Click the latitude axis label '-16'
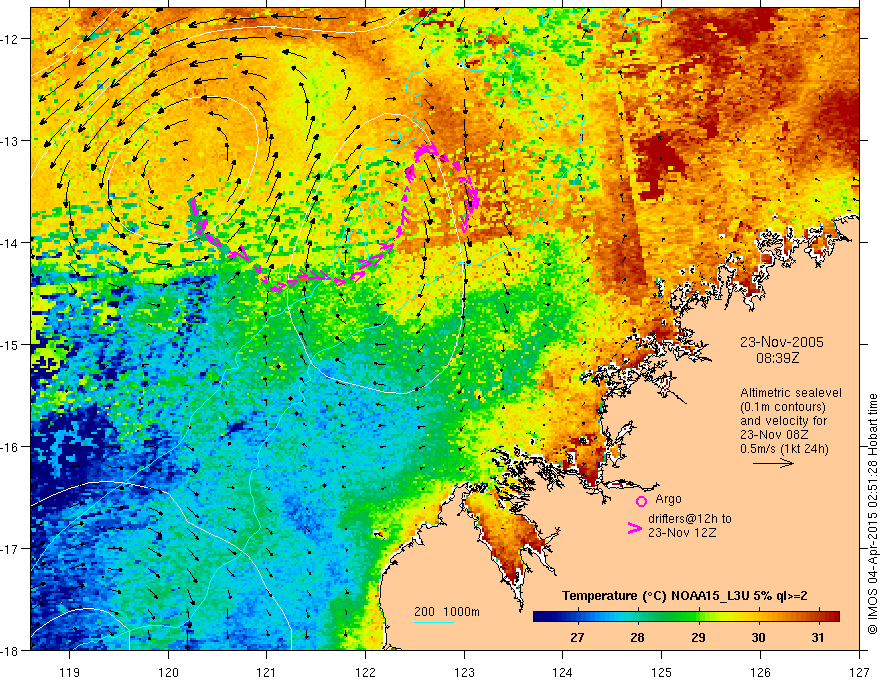 [11, 447]
